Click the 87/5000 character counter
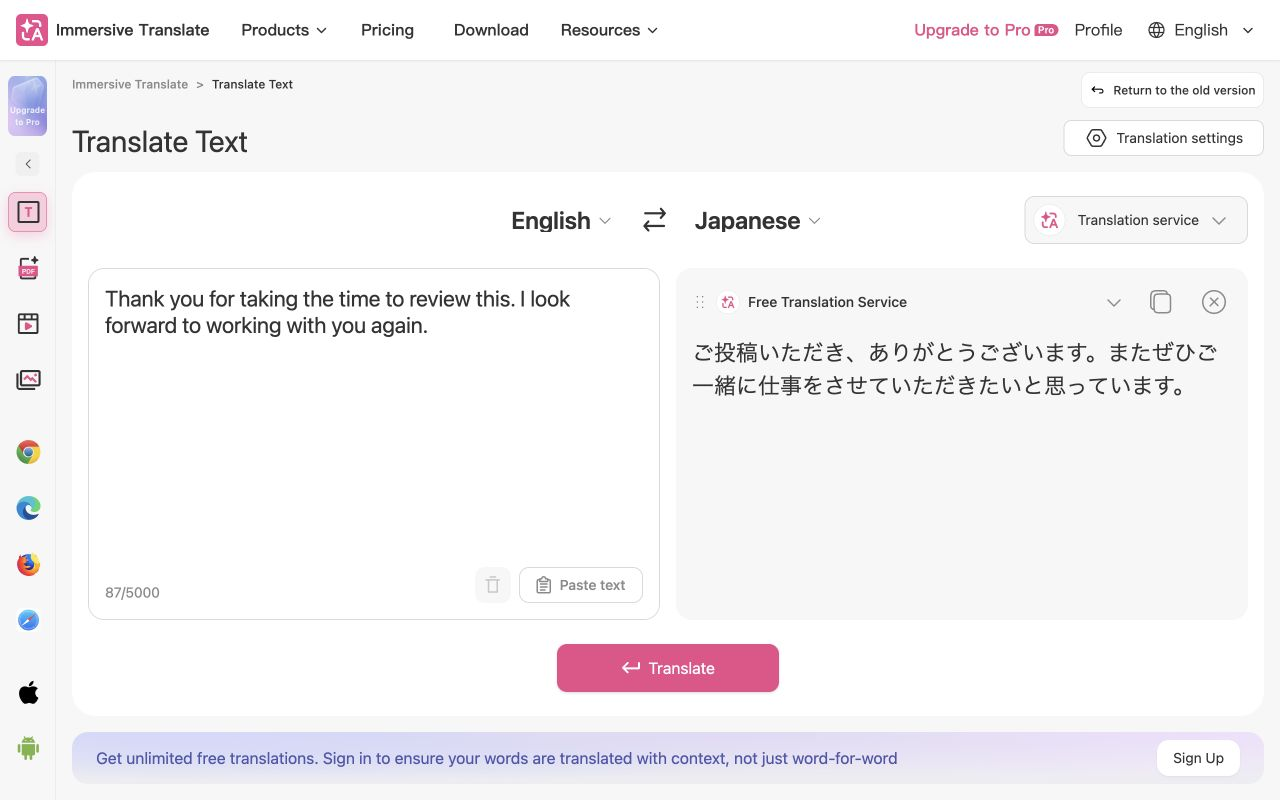1280x800 pixels. click(x=132, y=592)
